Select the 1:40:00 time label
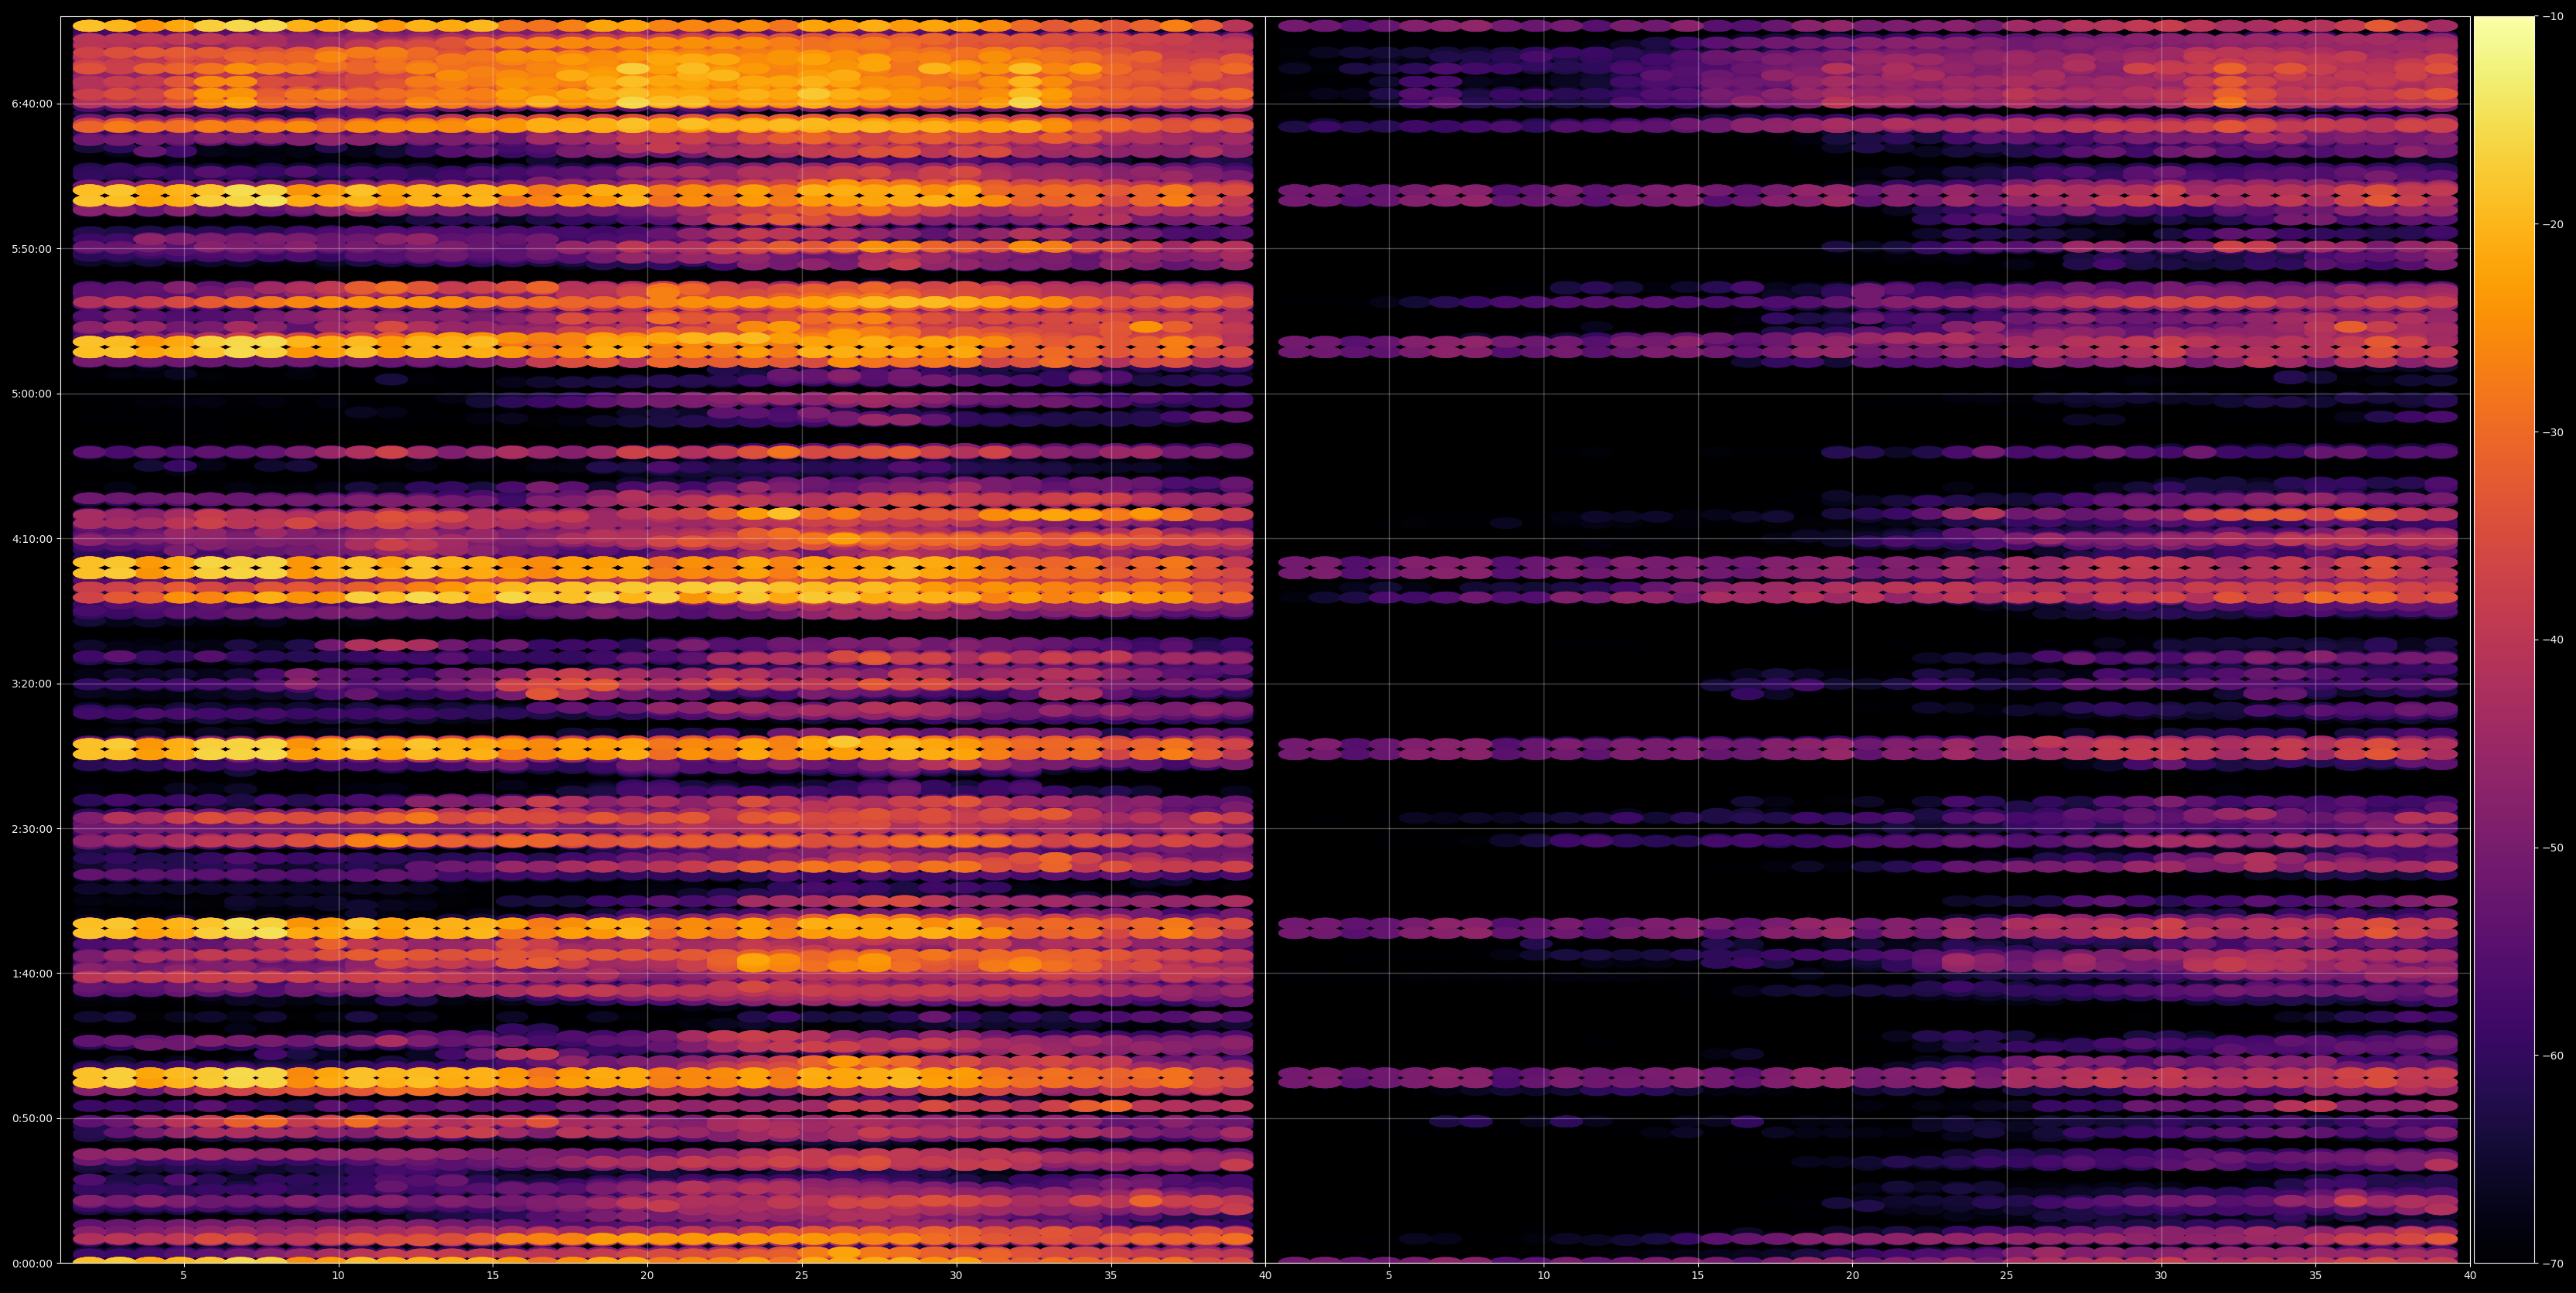 tap(32, 973)
